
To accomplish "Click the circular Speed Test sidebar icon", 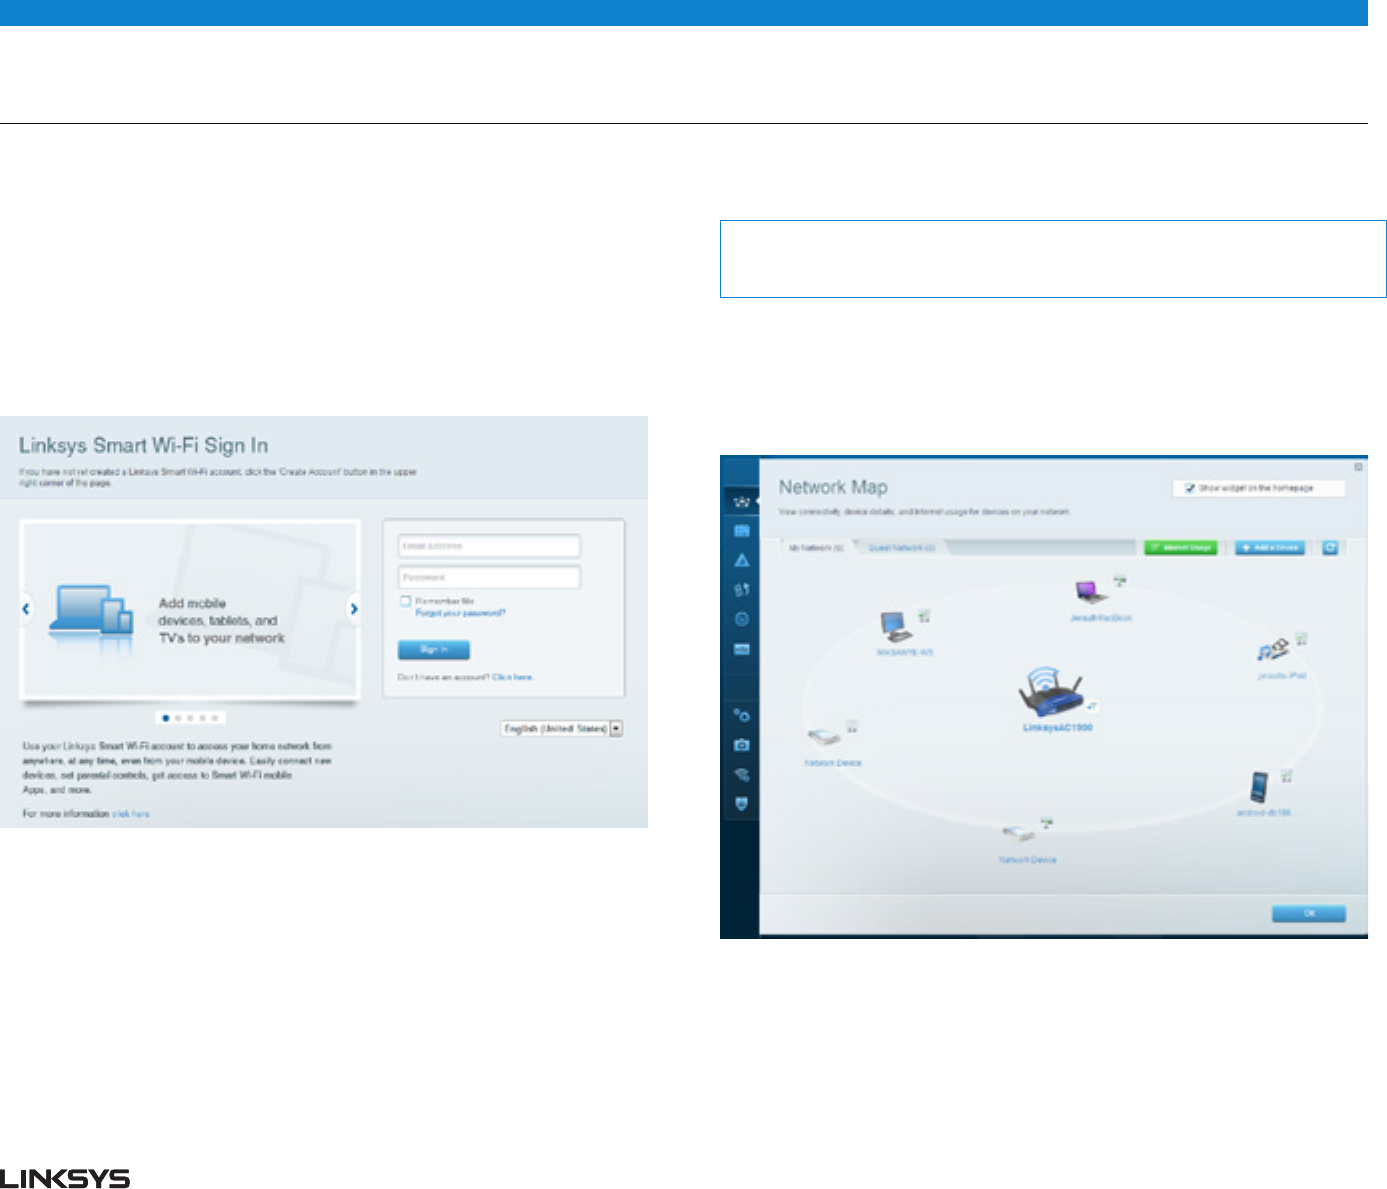I will pos(741,619).
